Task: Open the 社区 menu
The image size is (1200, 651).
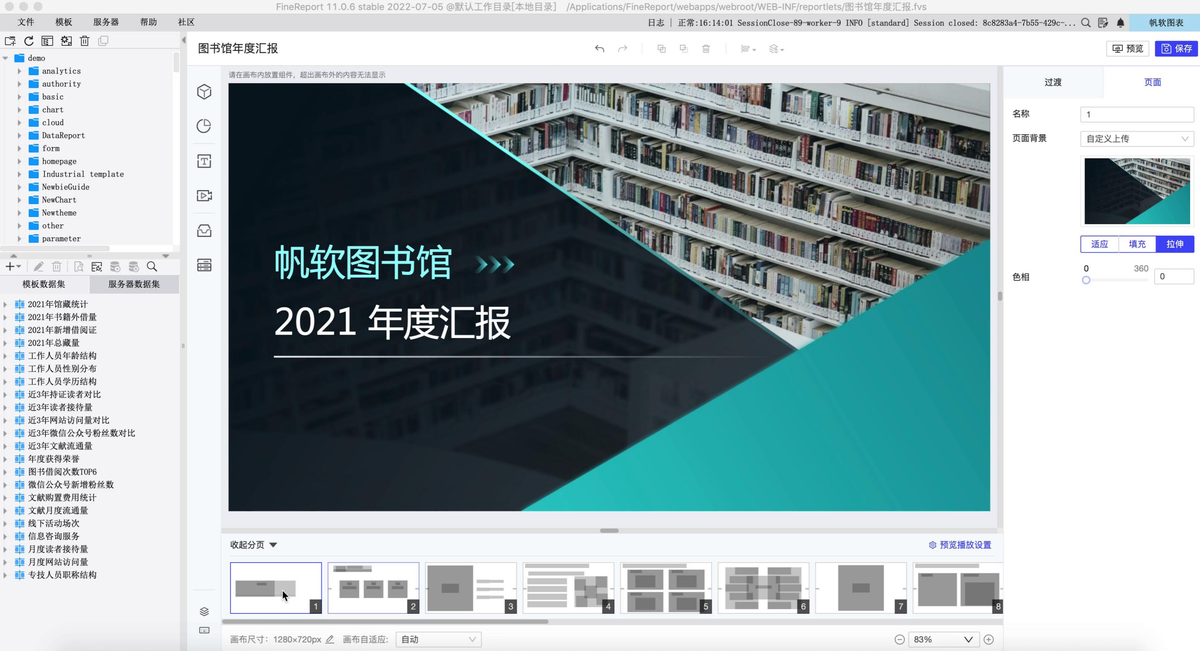Action: point(186,22)
